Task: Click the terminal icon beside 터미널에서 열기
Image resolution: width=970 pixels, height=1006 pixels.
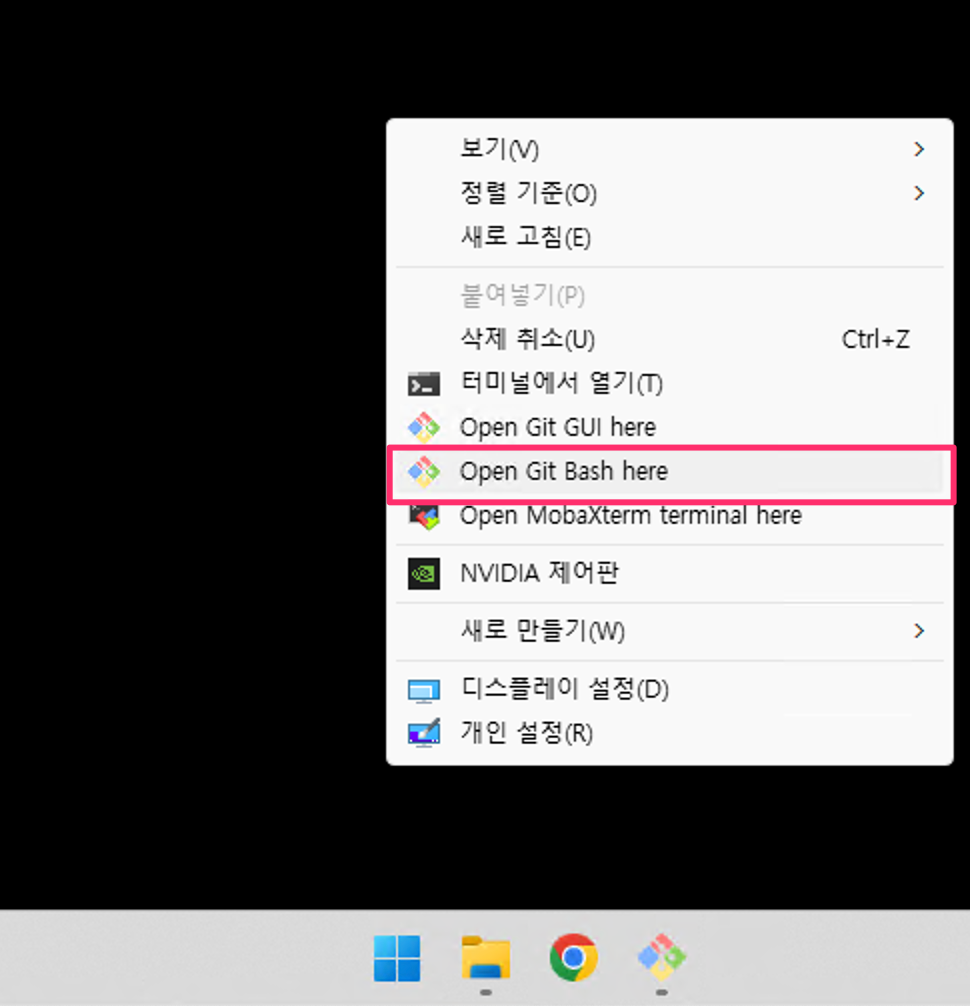Action: coord(423,384)
